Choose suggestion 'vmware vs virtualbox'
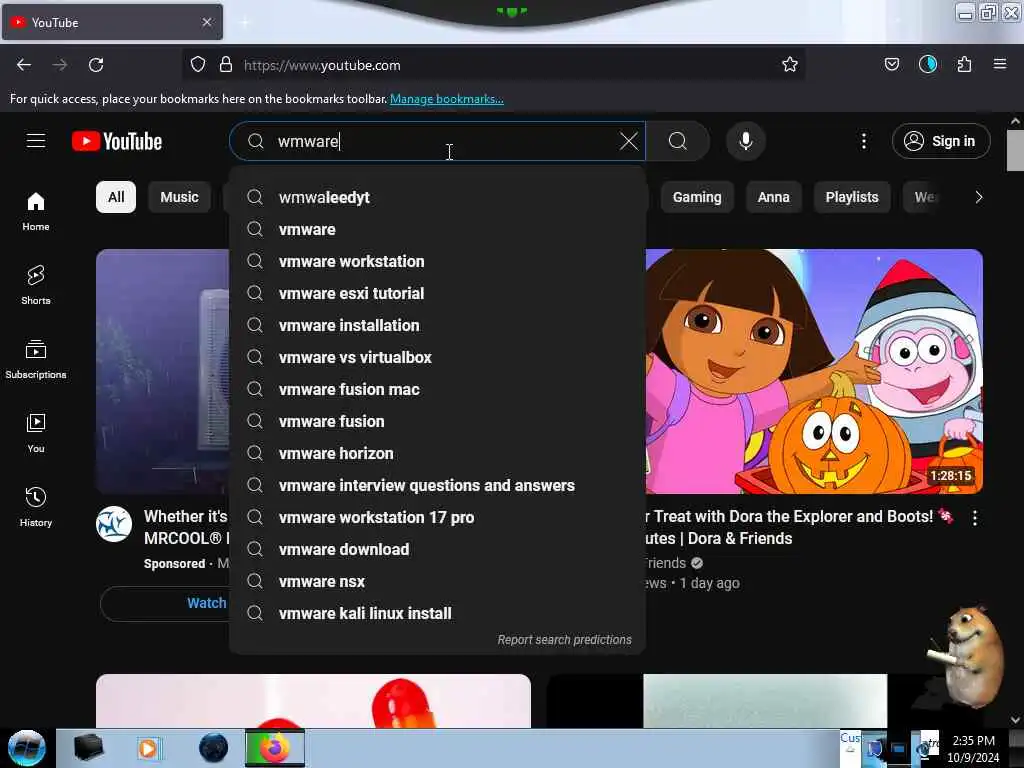 438,357
